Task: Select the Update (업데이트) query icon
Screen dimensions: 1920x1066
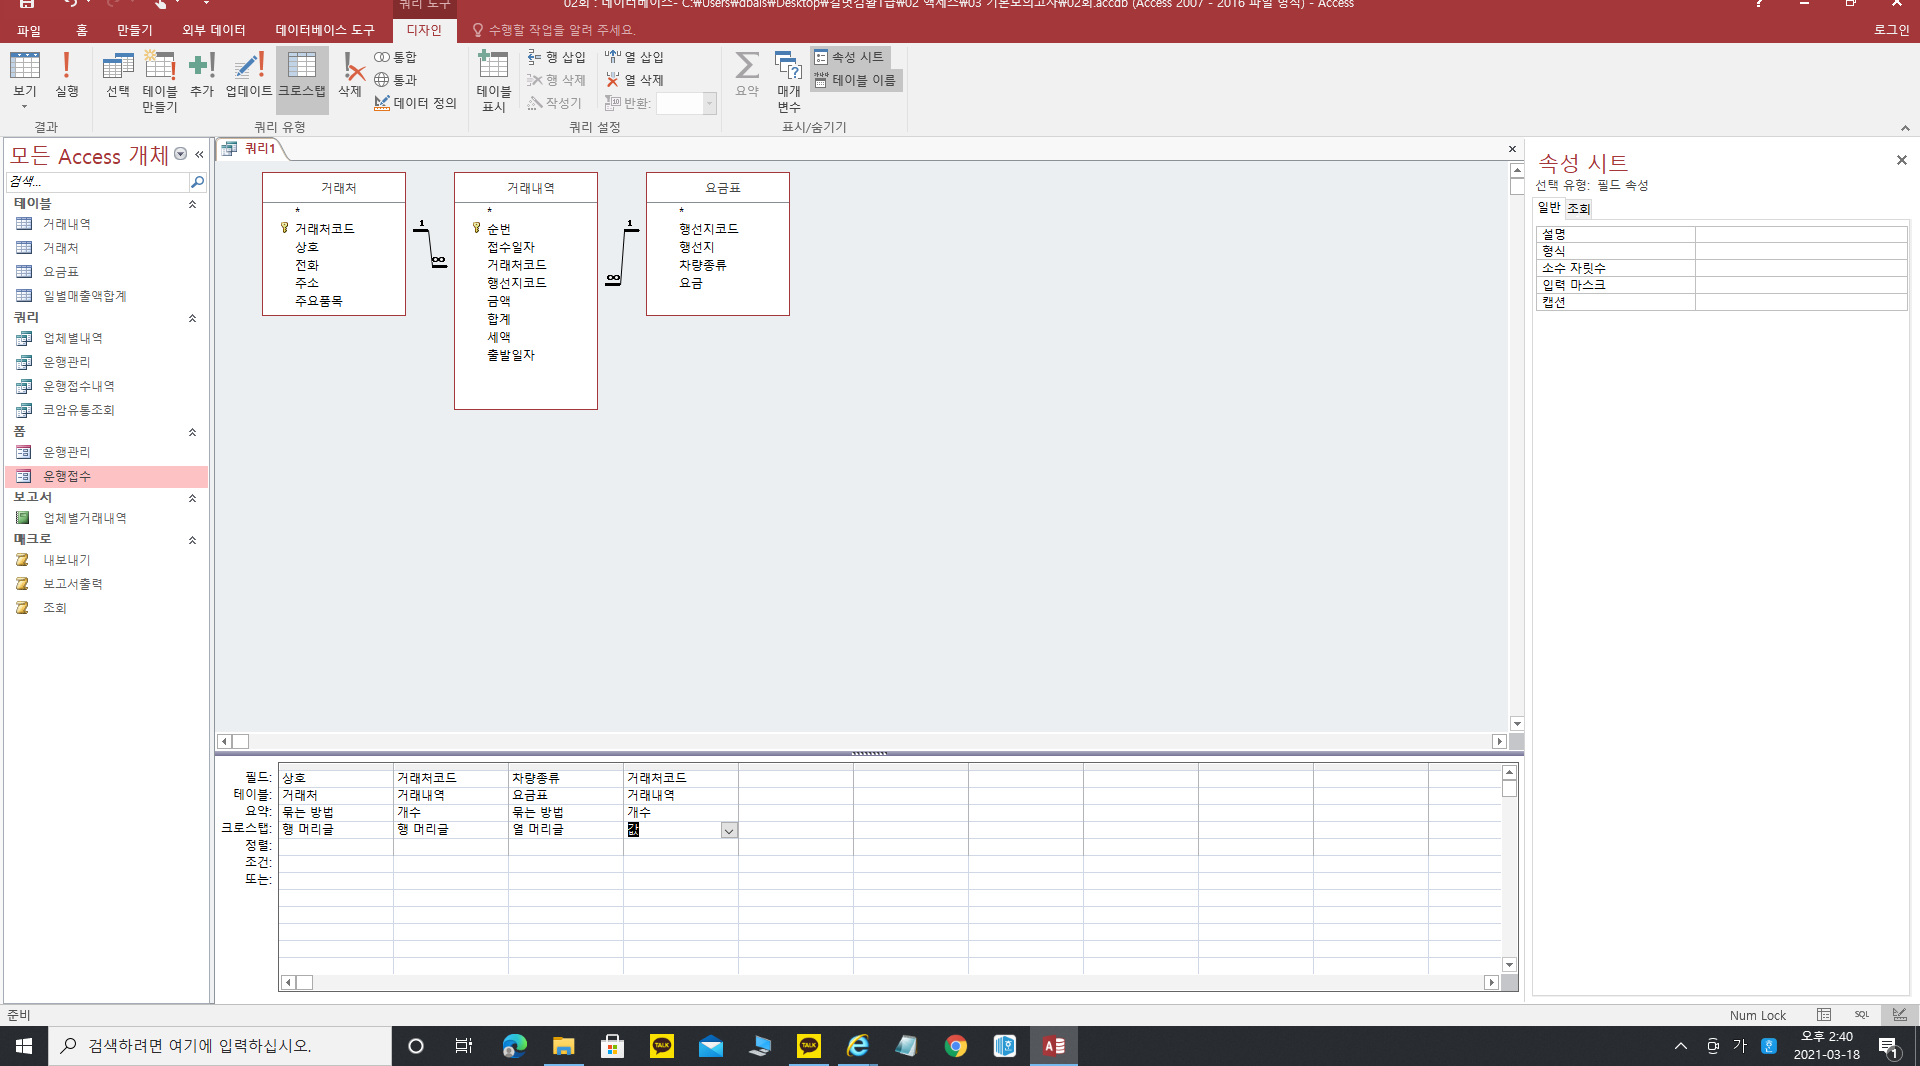Action: click(x=248, y=75)
